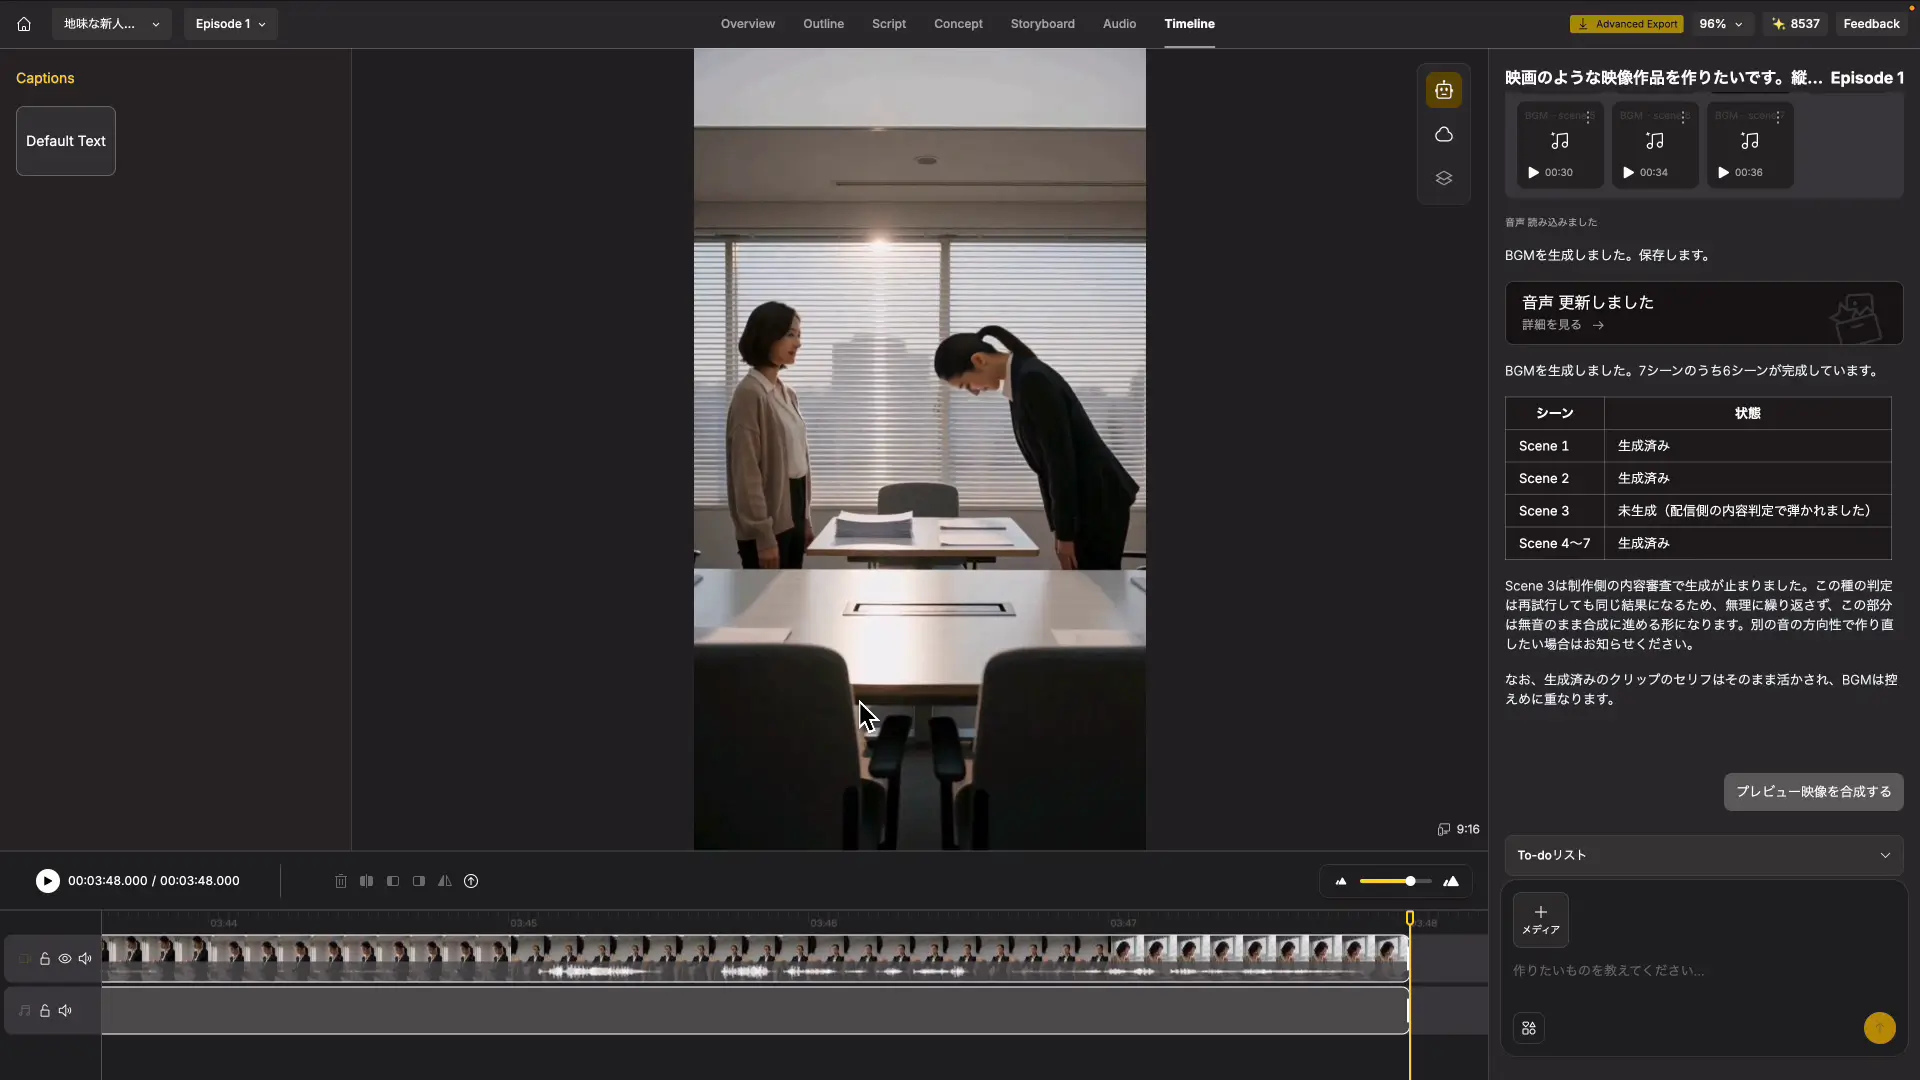Click プレビュー映像を合成する button
Viewport: 1920px width, 1080px height.
[1813, 792]
